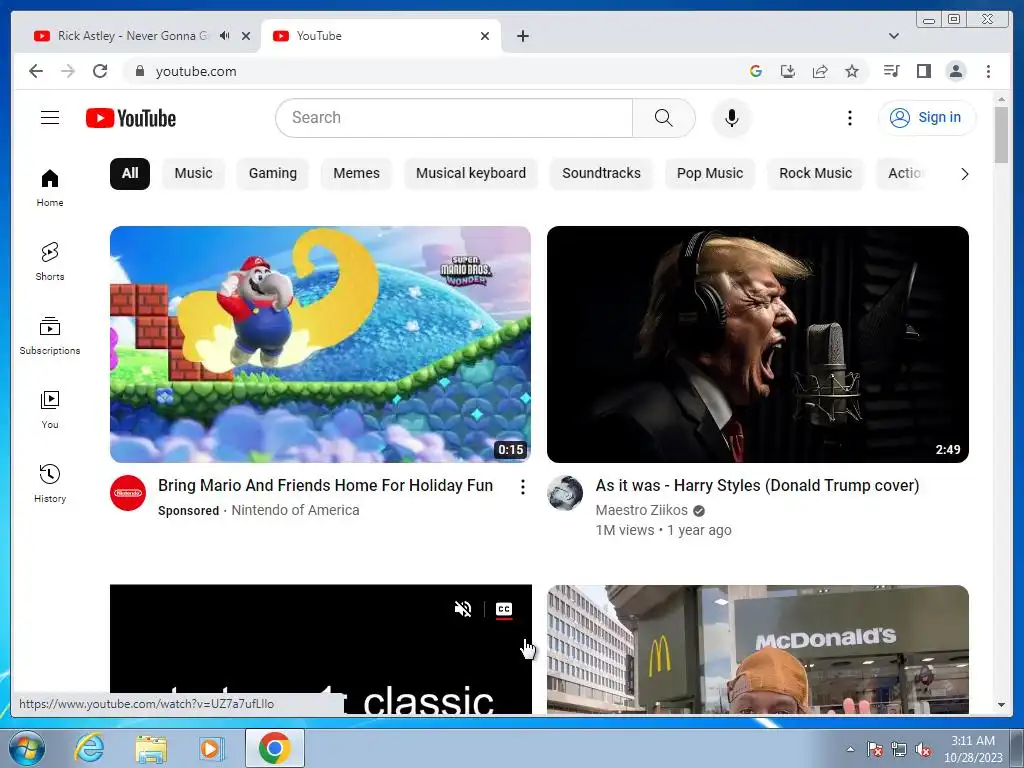Open the You section in sidebar

pos(50,410)
